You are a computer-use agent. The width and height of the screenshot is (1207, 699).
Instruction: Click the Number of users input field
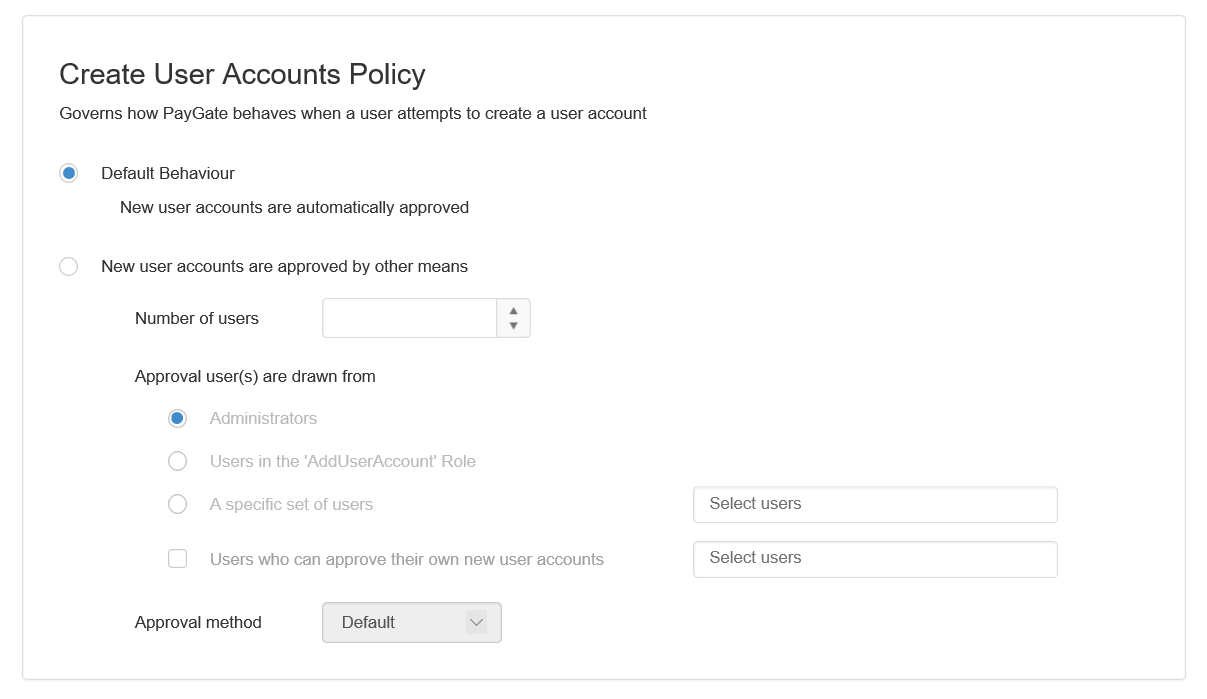pyautogui.click(x=409, y=319)
